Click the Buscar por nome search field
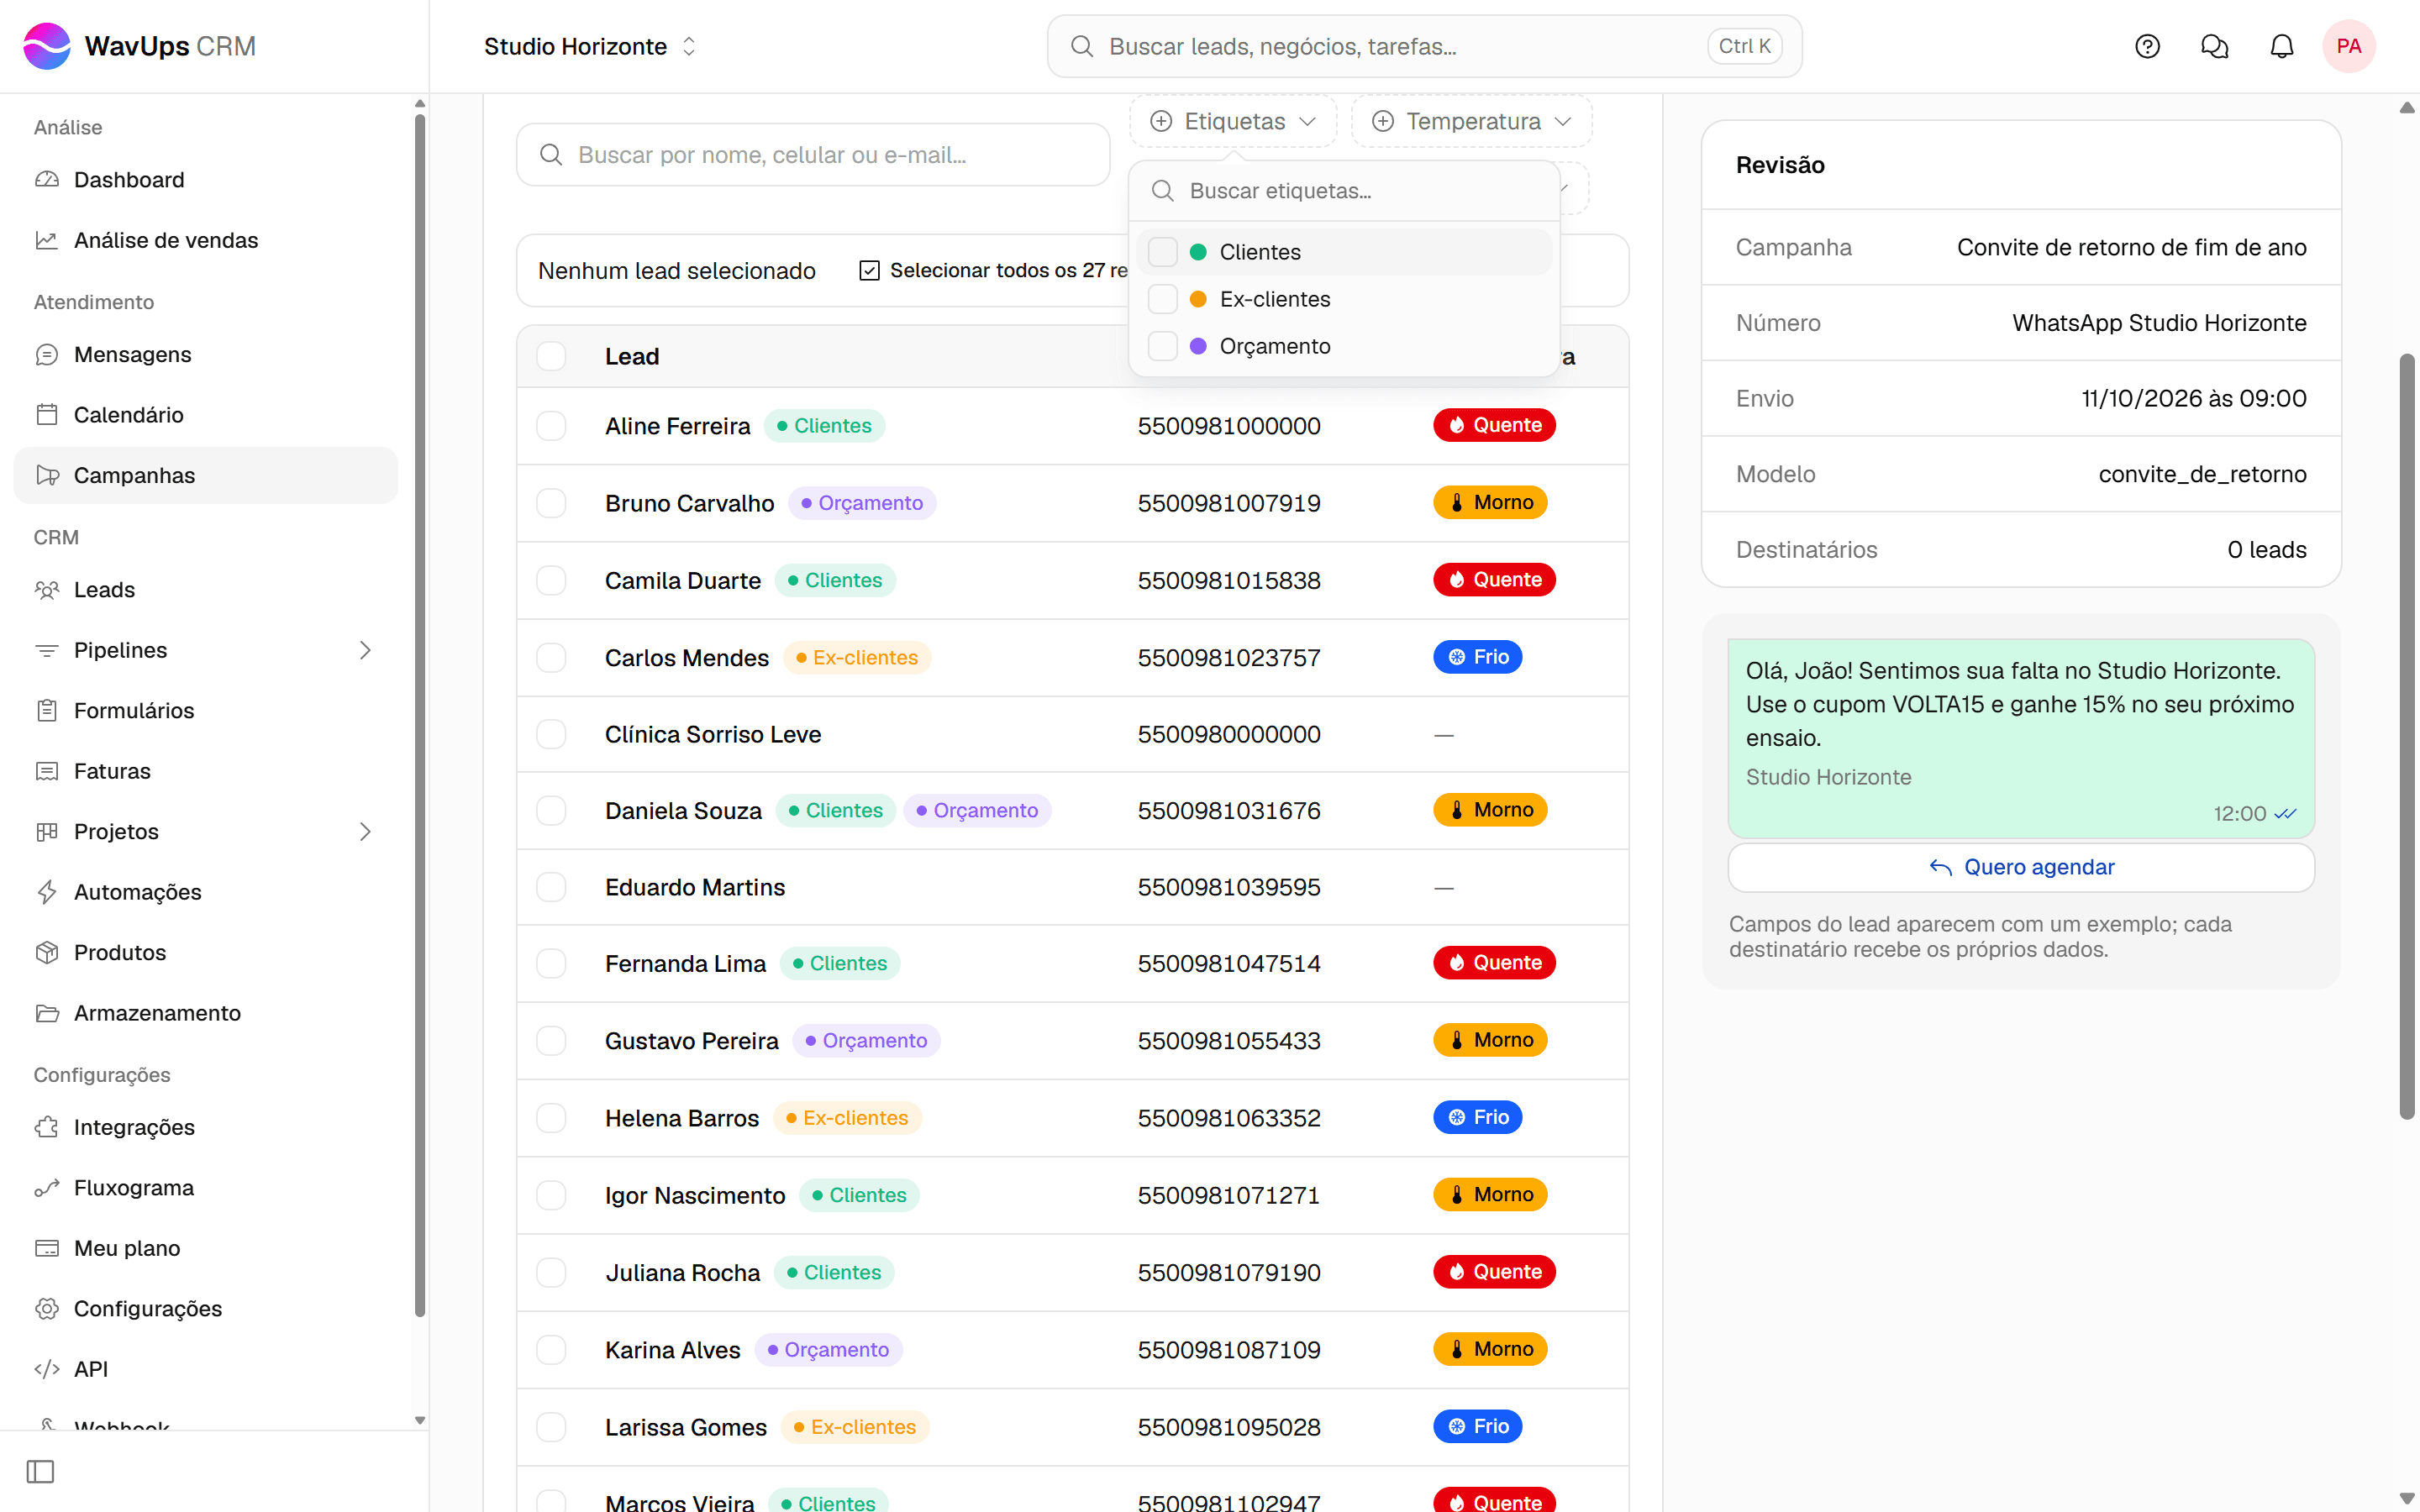 click(813, 155)
